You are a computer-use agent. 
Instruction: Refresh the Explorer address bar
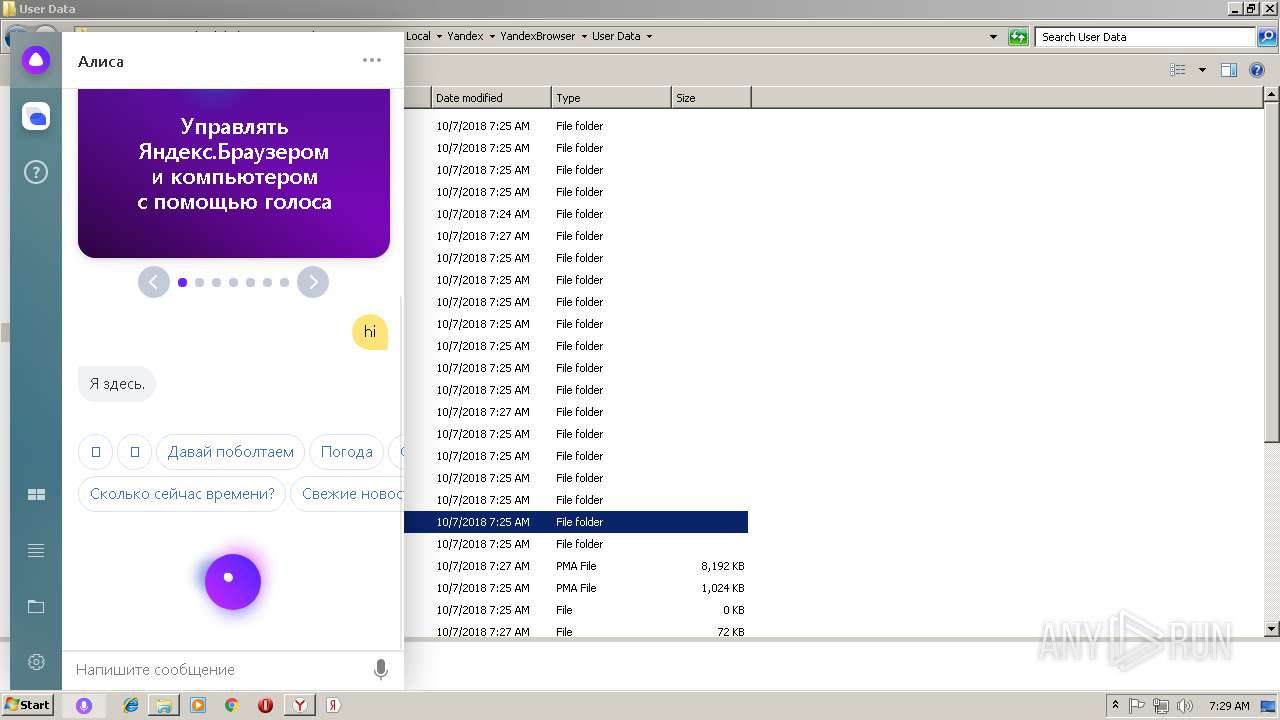click(1018, 37)
